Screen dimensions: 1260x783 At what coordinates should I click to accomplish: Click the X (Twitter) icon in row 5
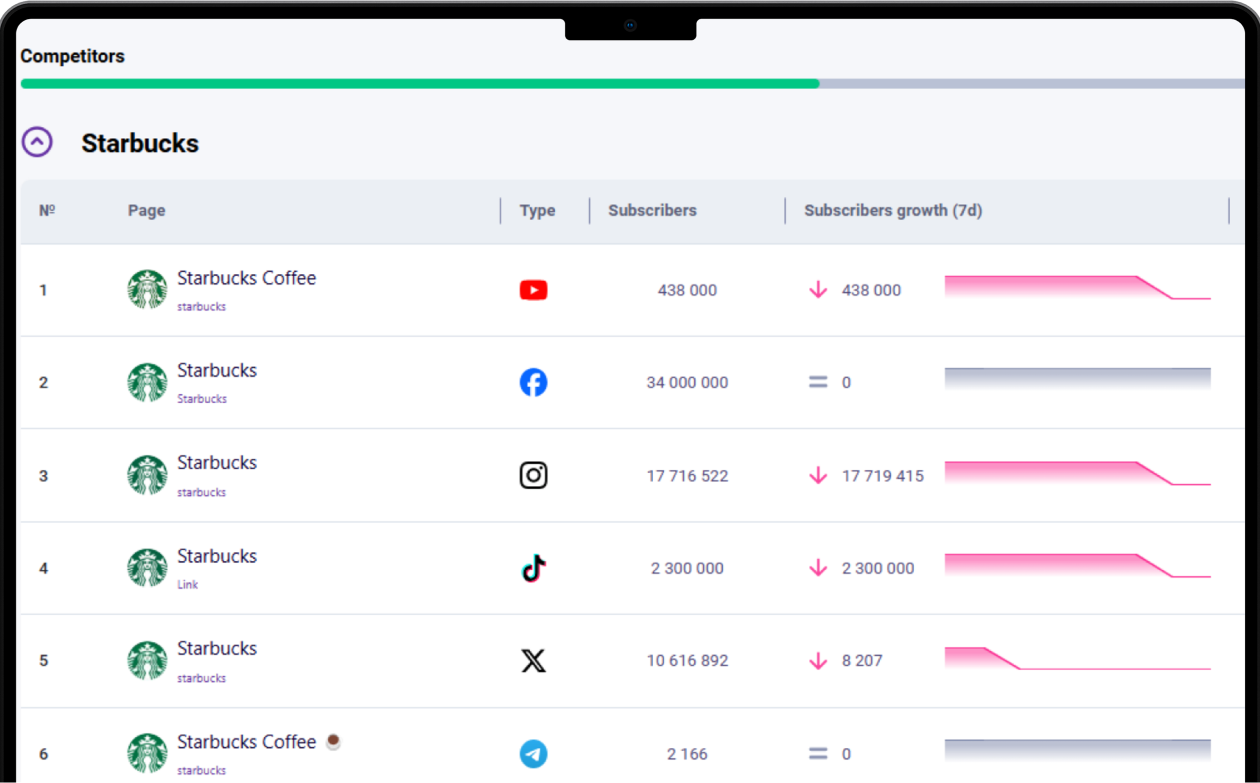coord(534,660)
